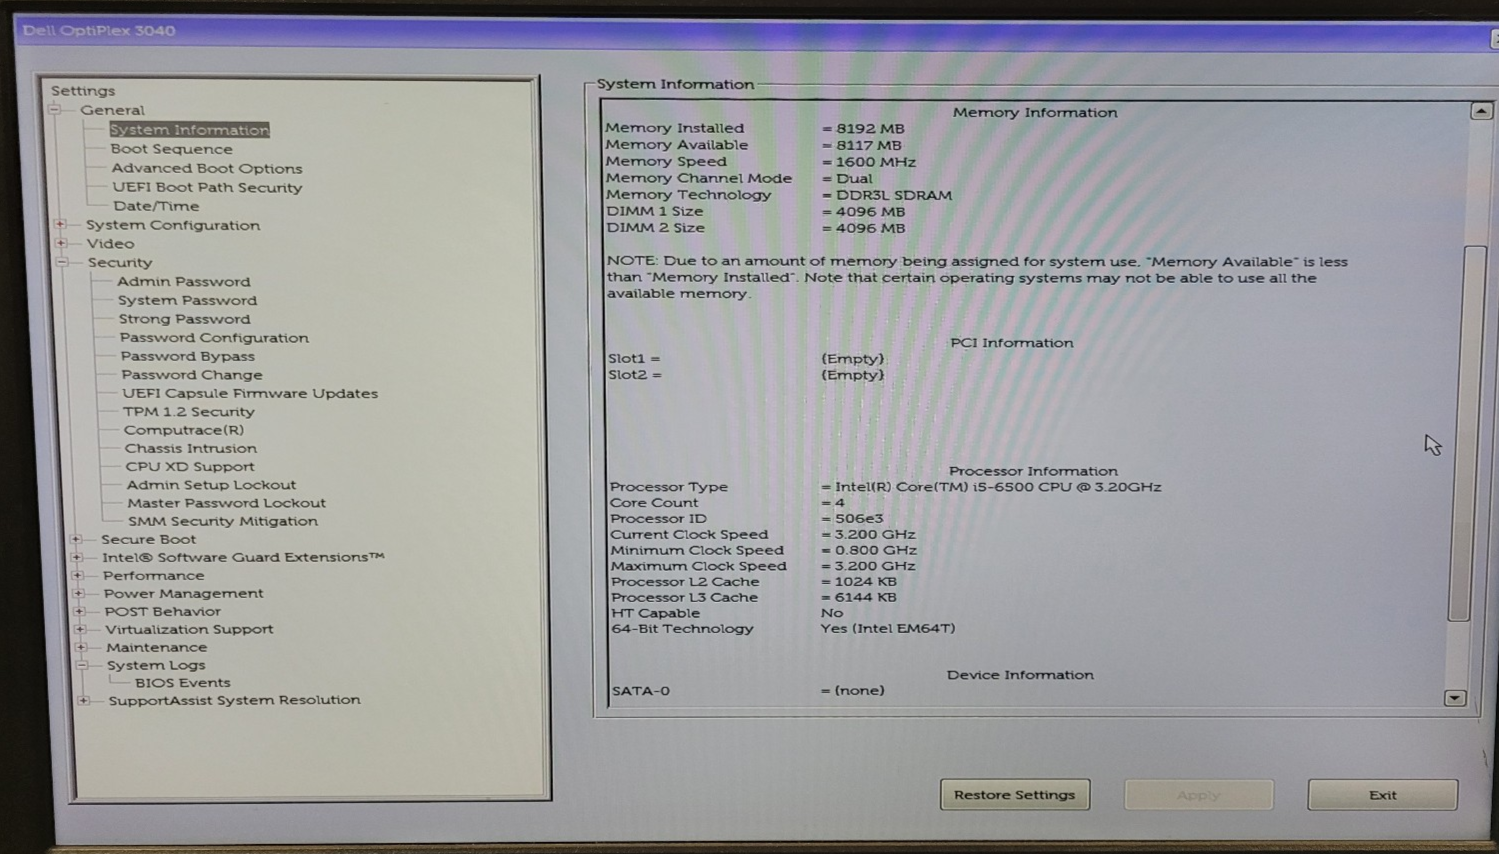
Task: Select Master Password Lockout
Action: pos(226,503)
